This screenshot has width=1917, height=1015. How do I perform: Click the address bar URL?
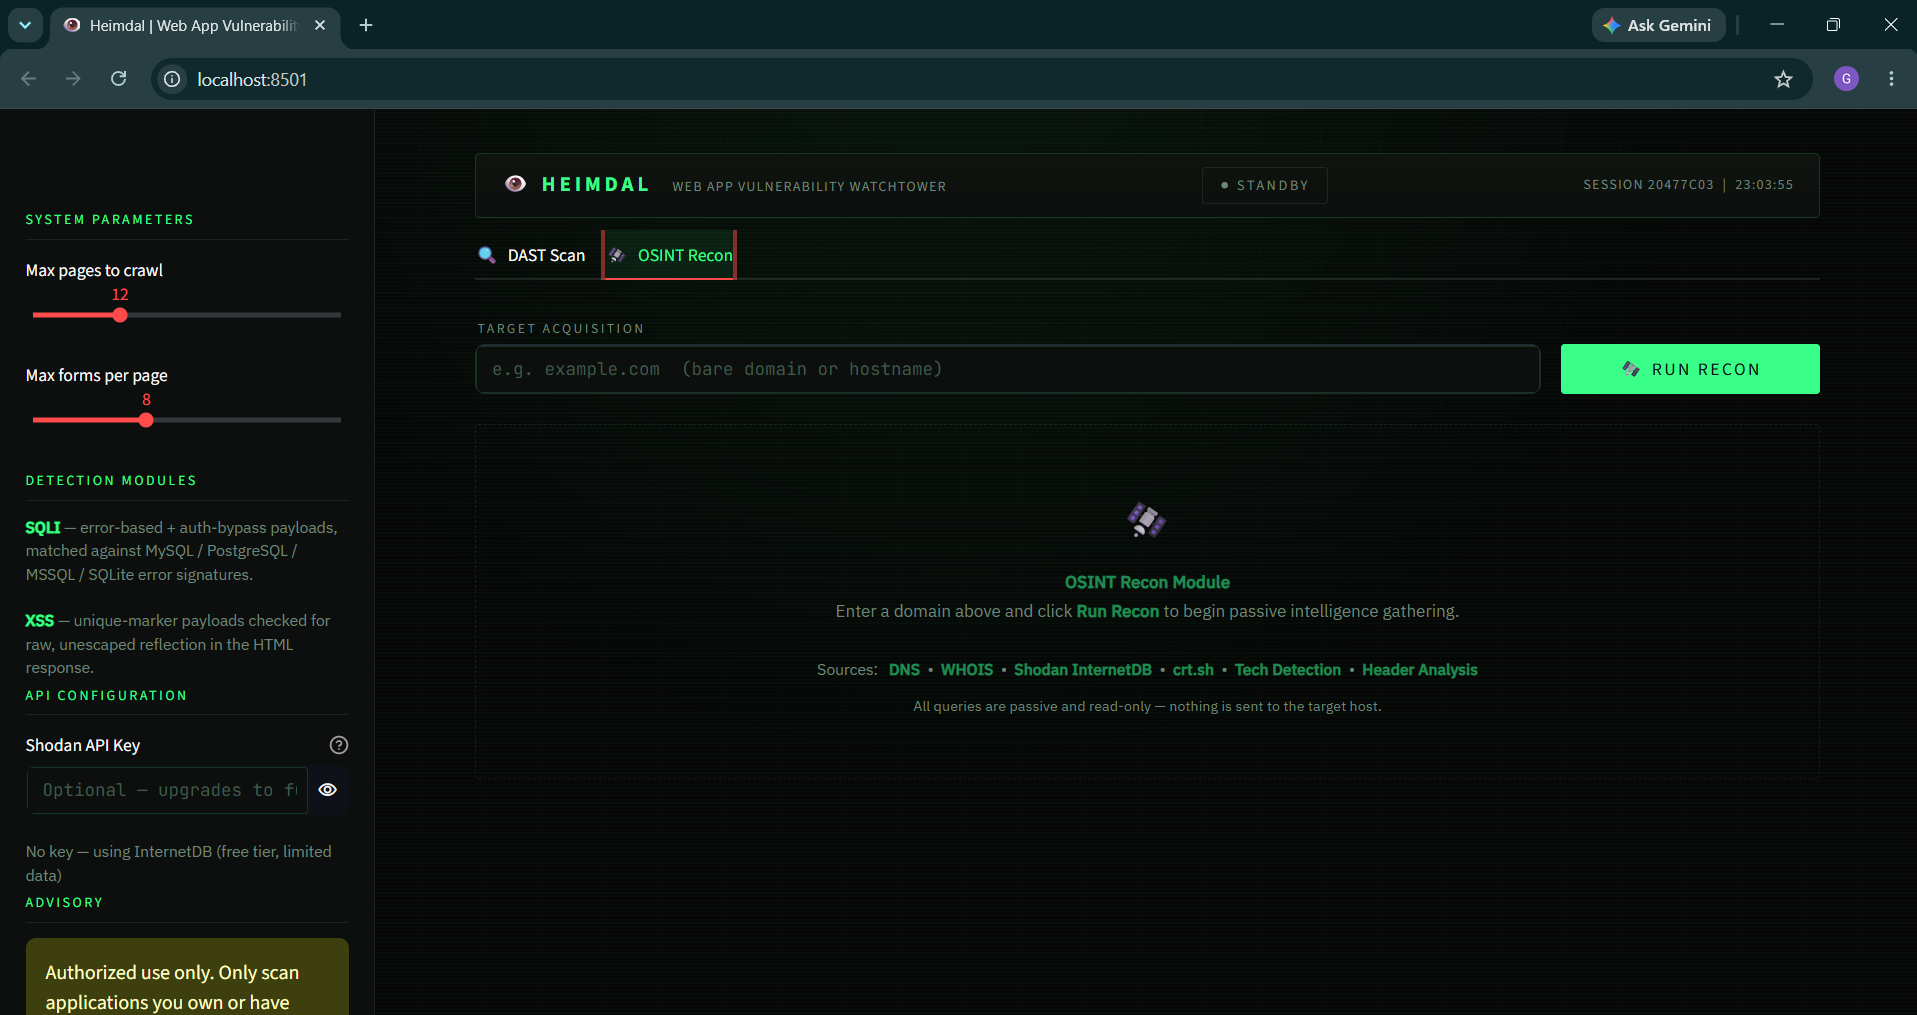252,79
